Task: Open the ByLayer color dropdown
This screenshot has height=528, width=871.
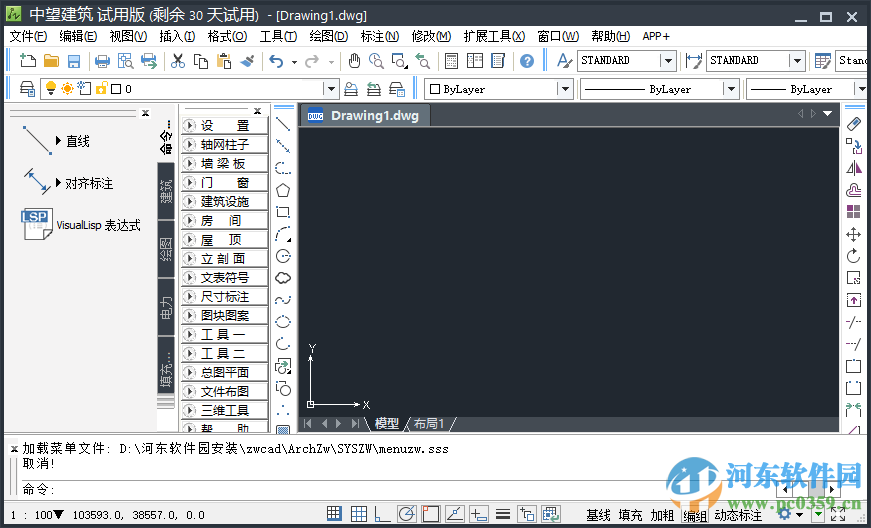Action: (x=565, y=89)
